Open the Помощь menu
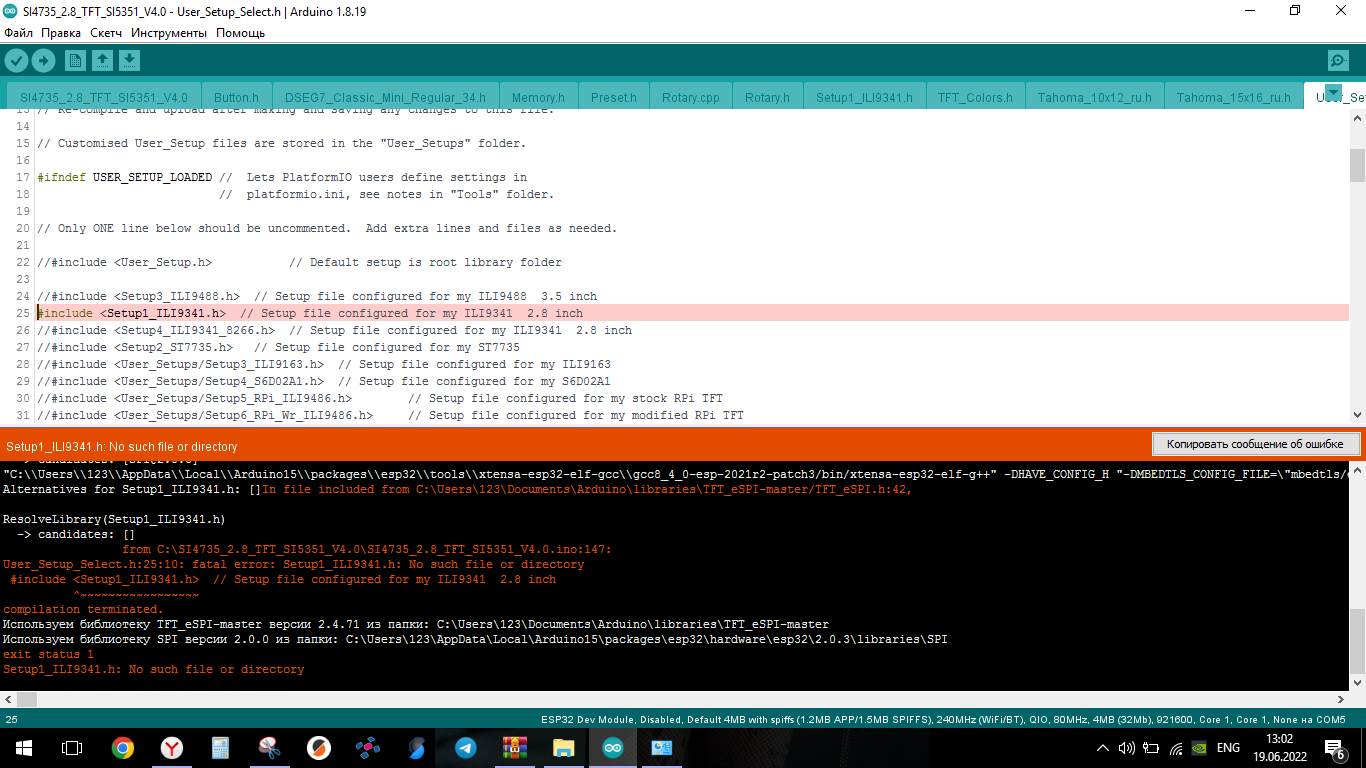This screenshot has height=768, width=1366. [241, 33]
